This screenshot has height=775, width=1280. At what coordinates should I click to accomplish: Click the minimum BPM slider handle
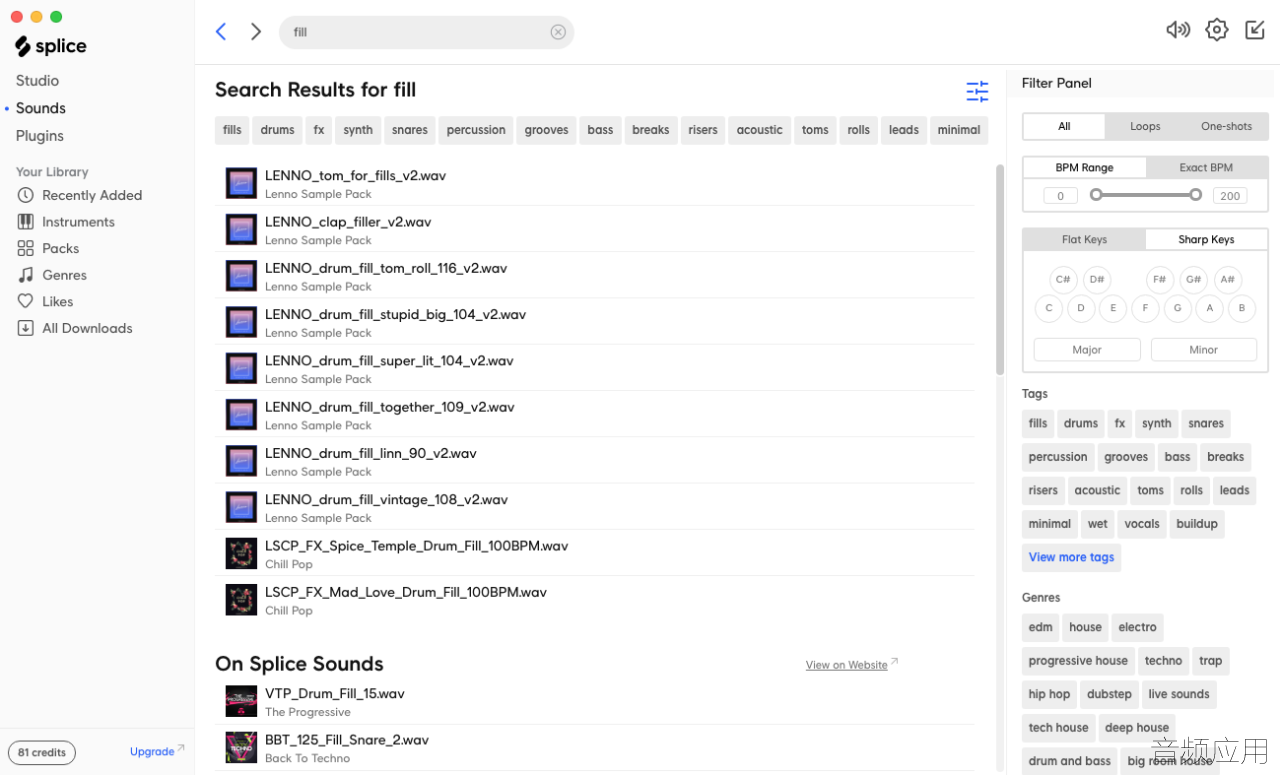(x=1096, y=195)
